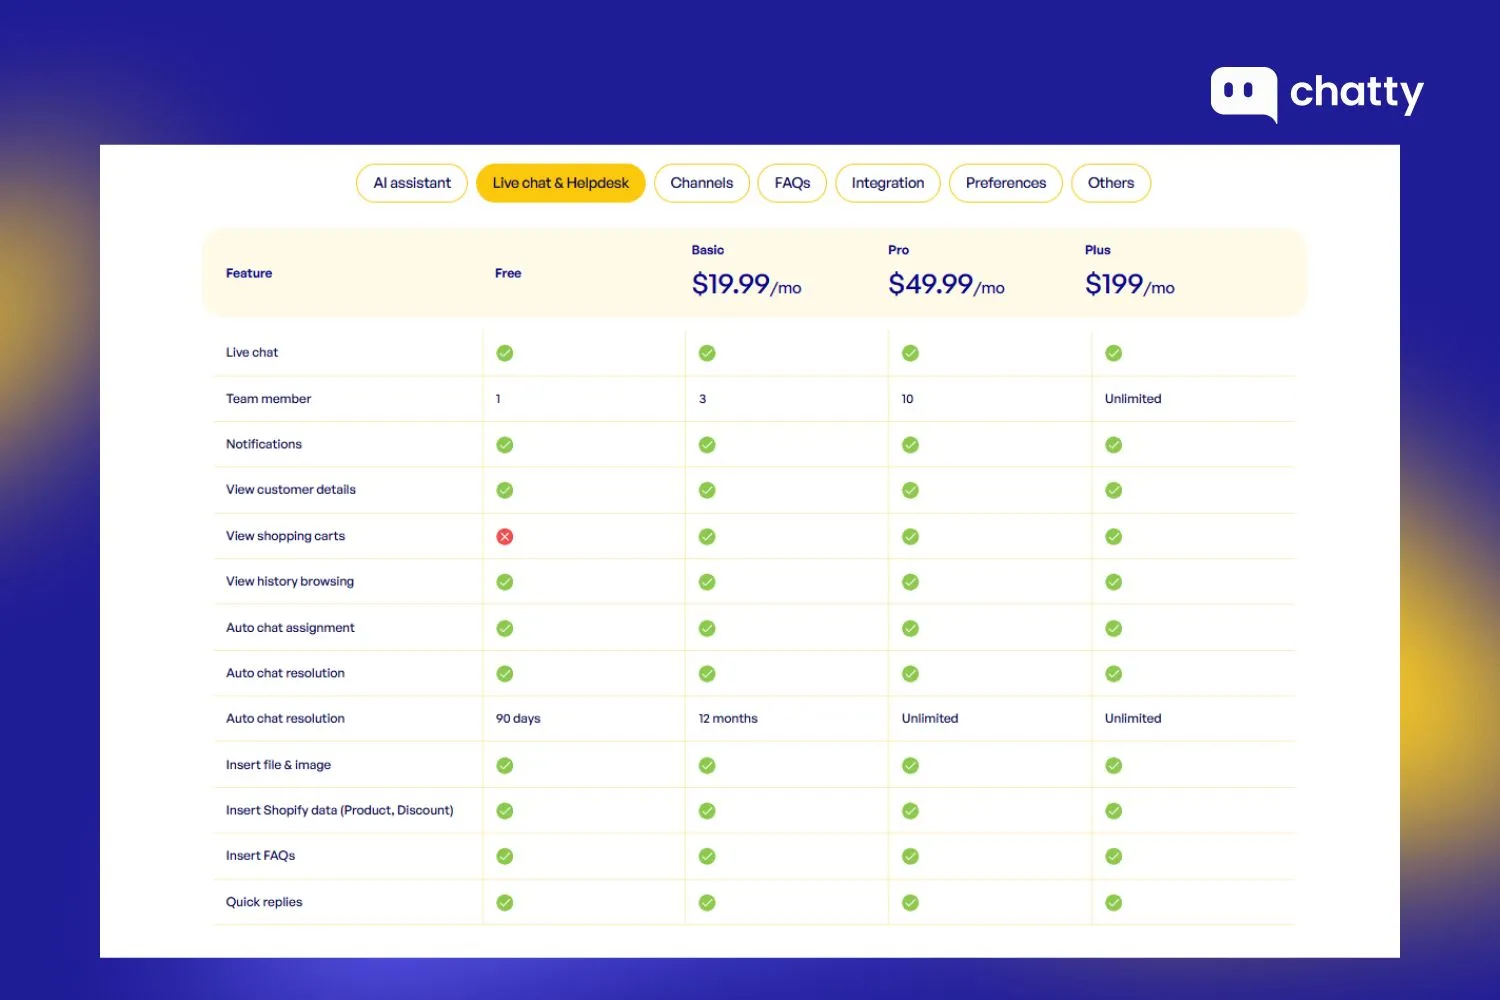Switch to the Integration tab

(888, 183)
